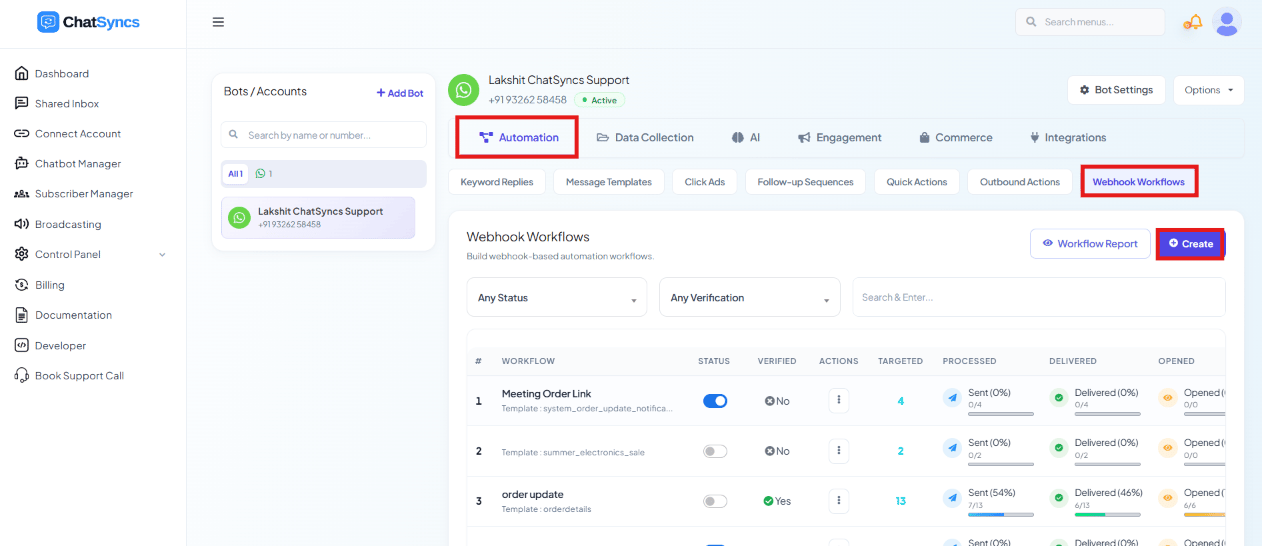Screen dimensions: 1262x546
Task: Open Message Templates sub-tab
Action: [x=608, y=182]
